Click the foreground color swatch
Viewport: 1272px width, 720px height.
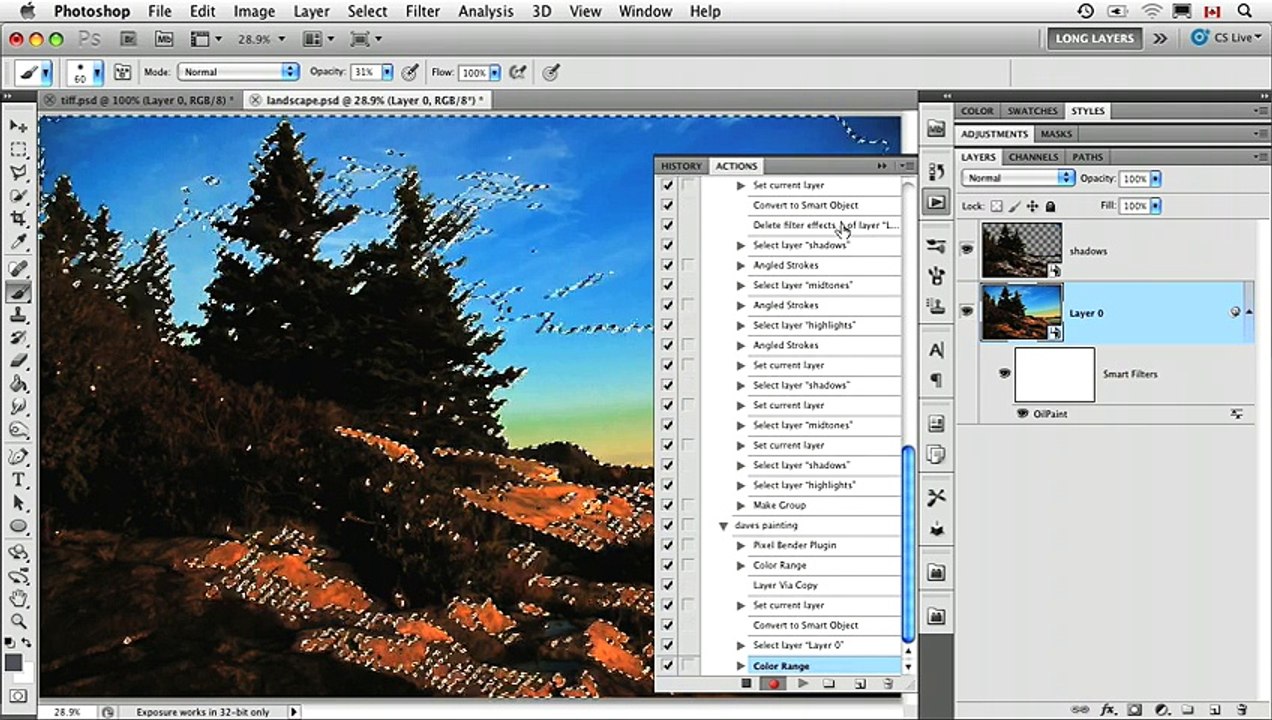pyautogui.click(x=13, y=662)
